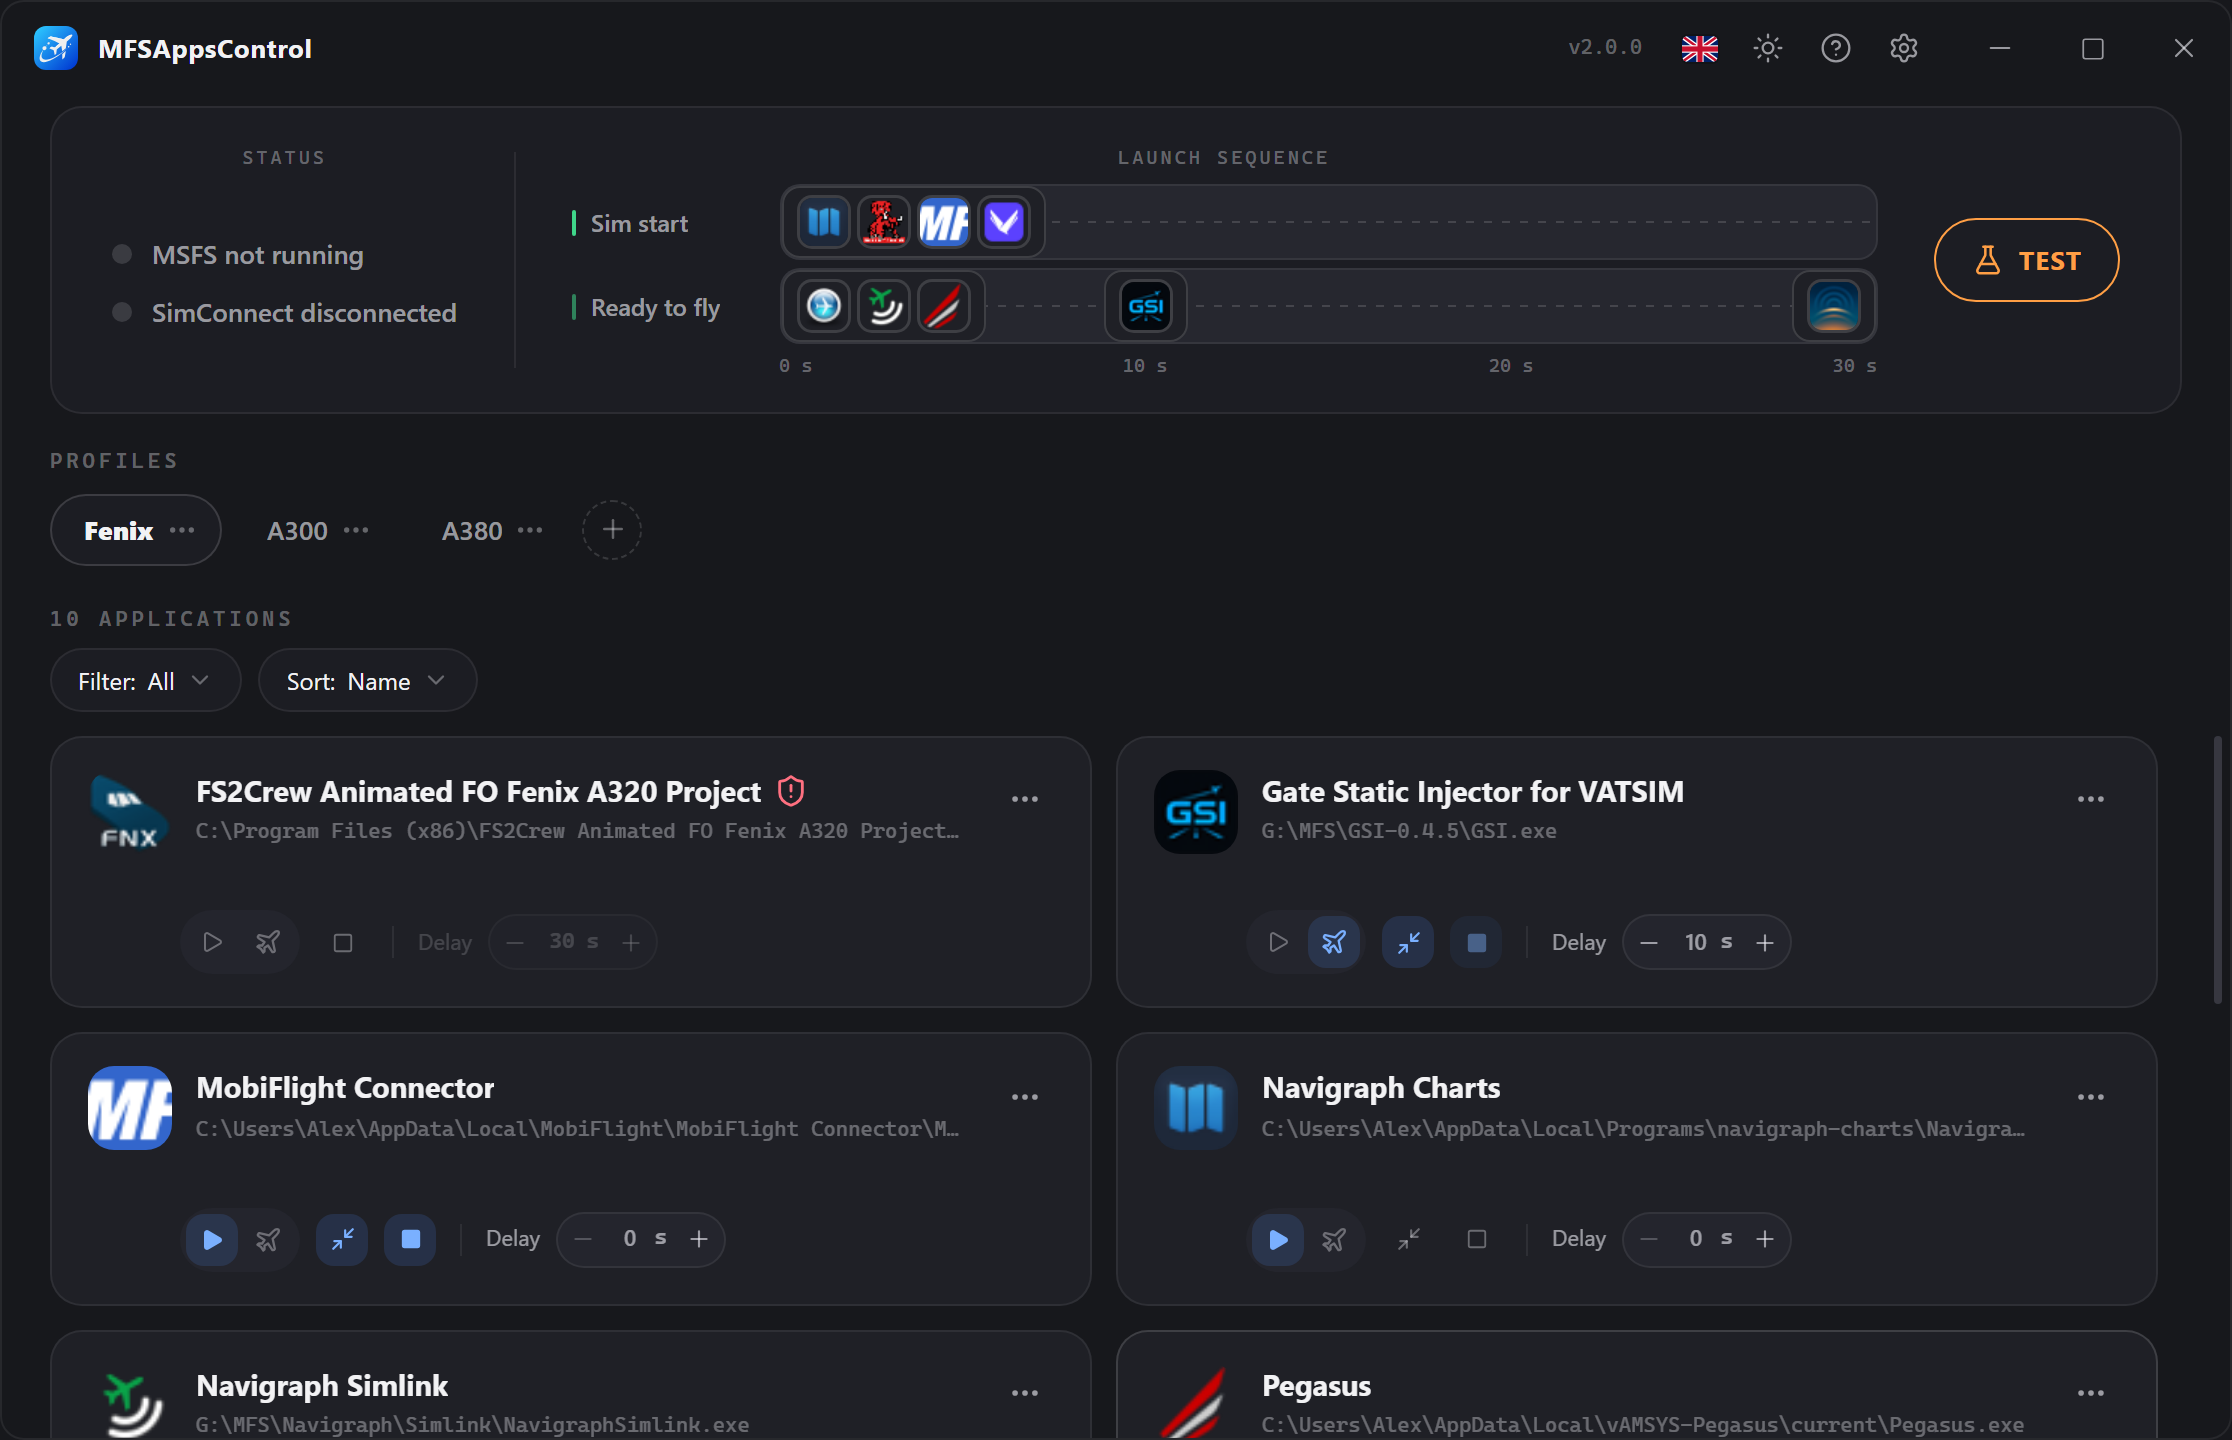Open the Sort: Name dropdown
2232x1440 pixels.
pyautogui.click(x=367, y=681)
